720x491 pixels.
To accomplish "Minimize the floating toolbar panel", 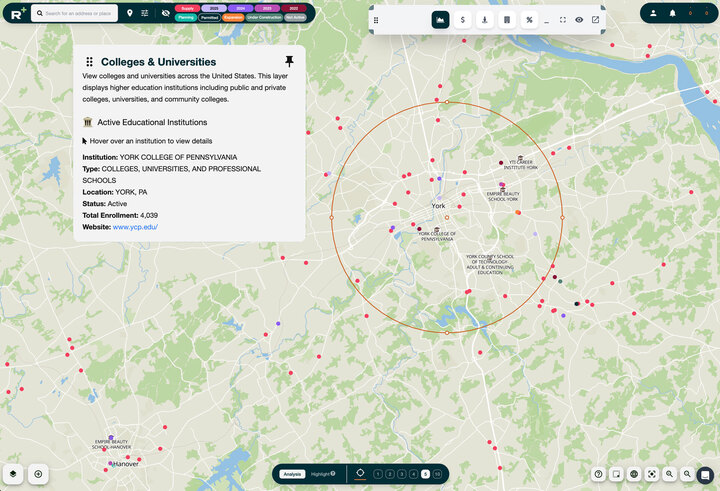I will click(x=547, y=20).
